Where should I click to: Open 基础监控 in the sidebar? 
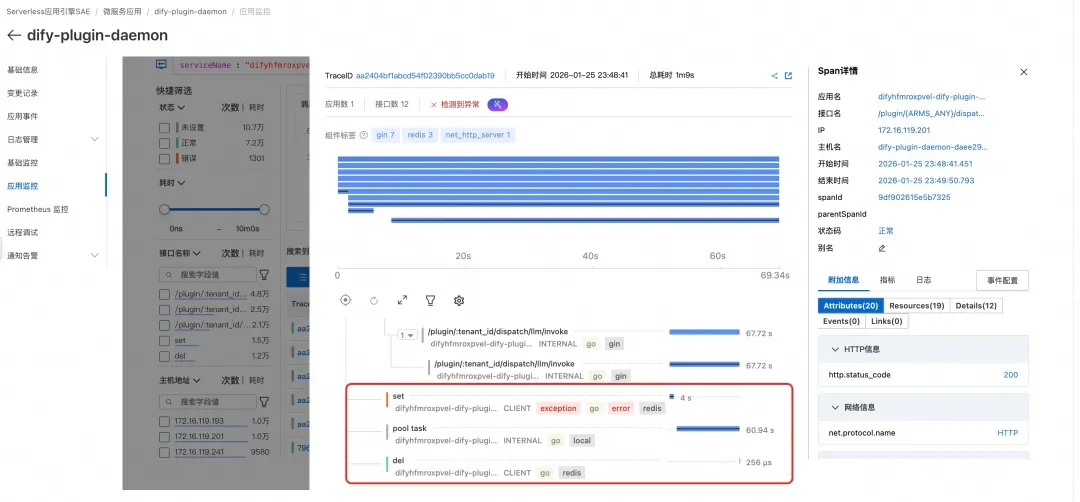point(23,163)
